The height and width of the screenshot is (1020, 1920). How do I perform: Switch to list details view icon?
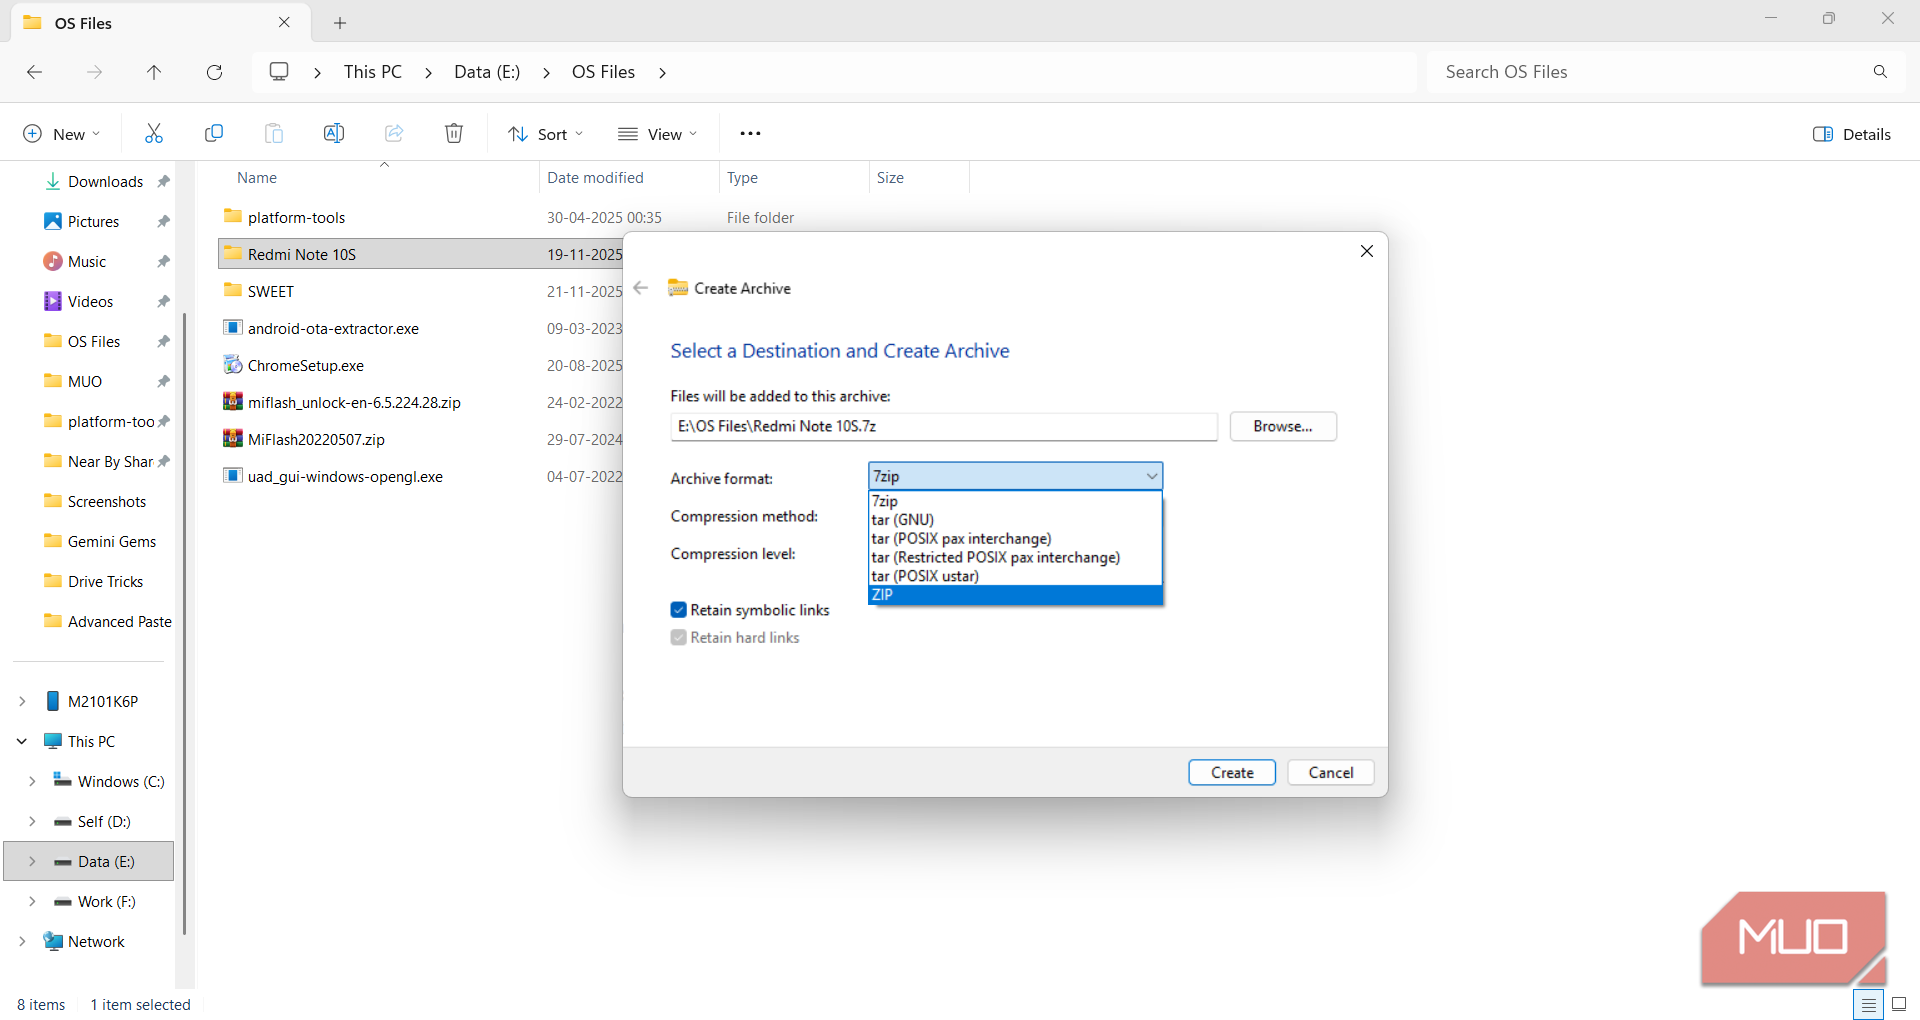coord(1868,1004)
